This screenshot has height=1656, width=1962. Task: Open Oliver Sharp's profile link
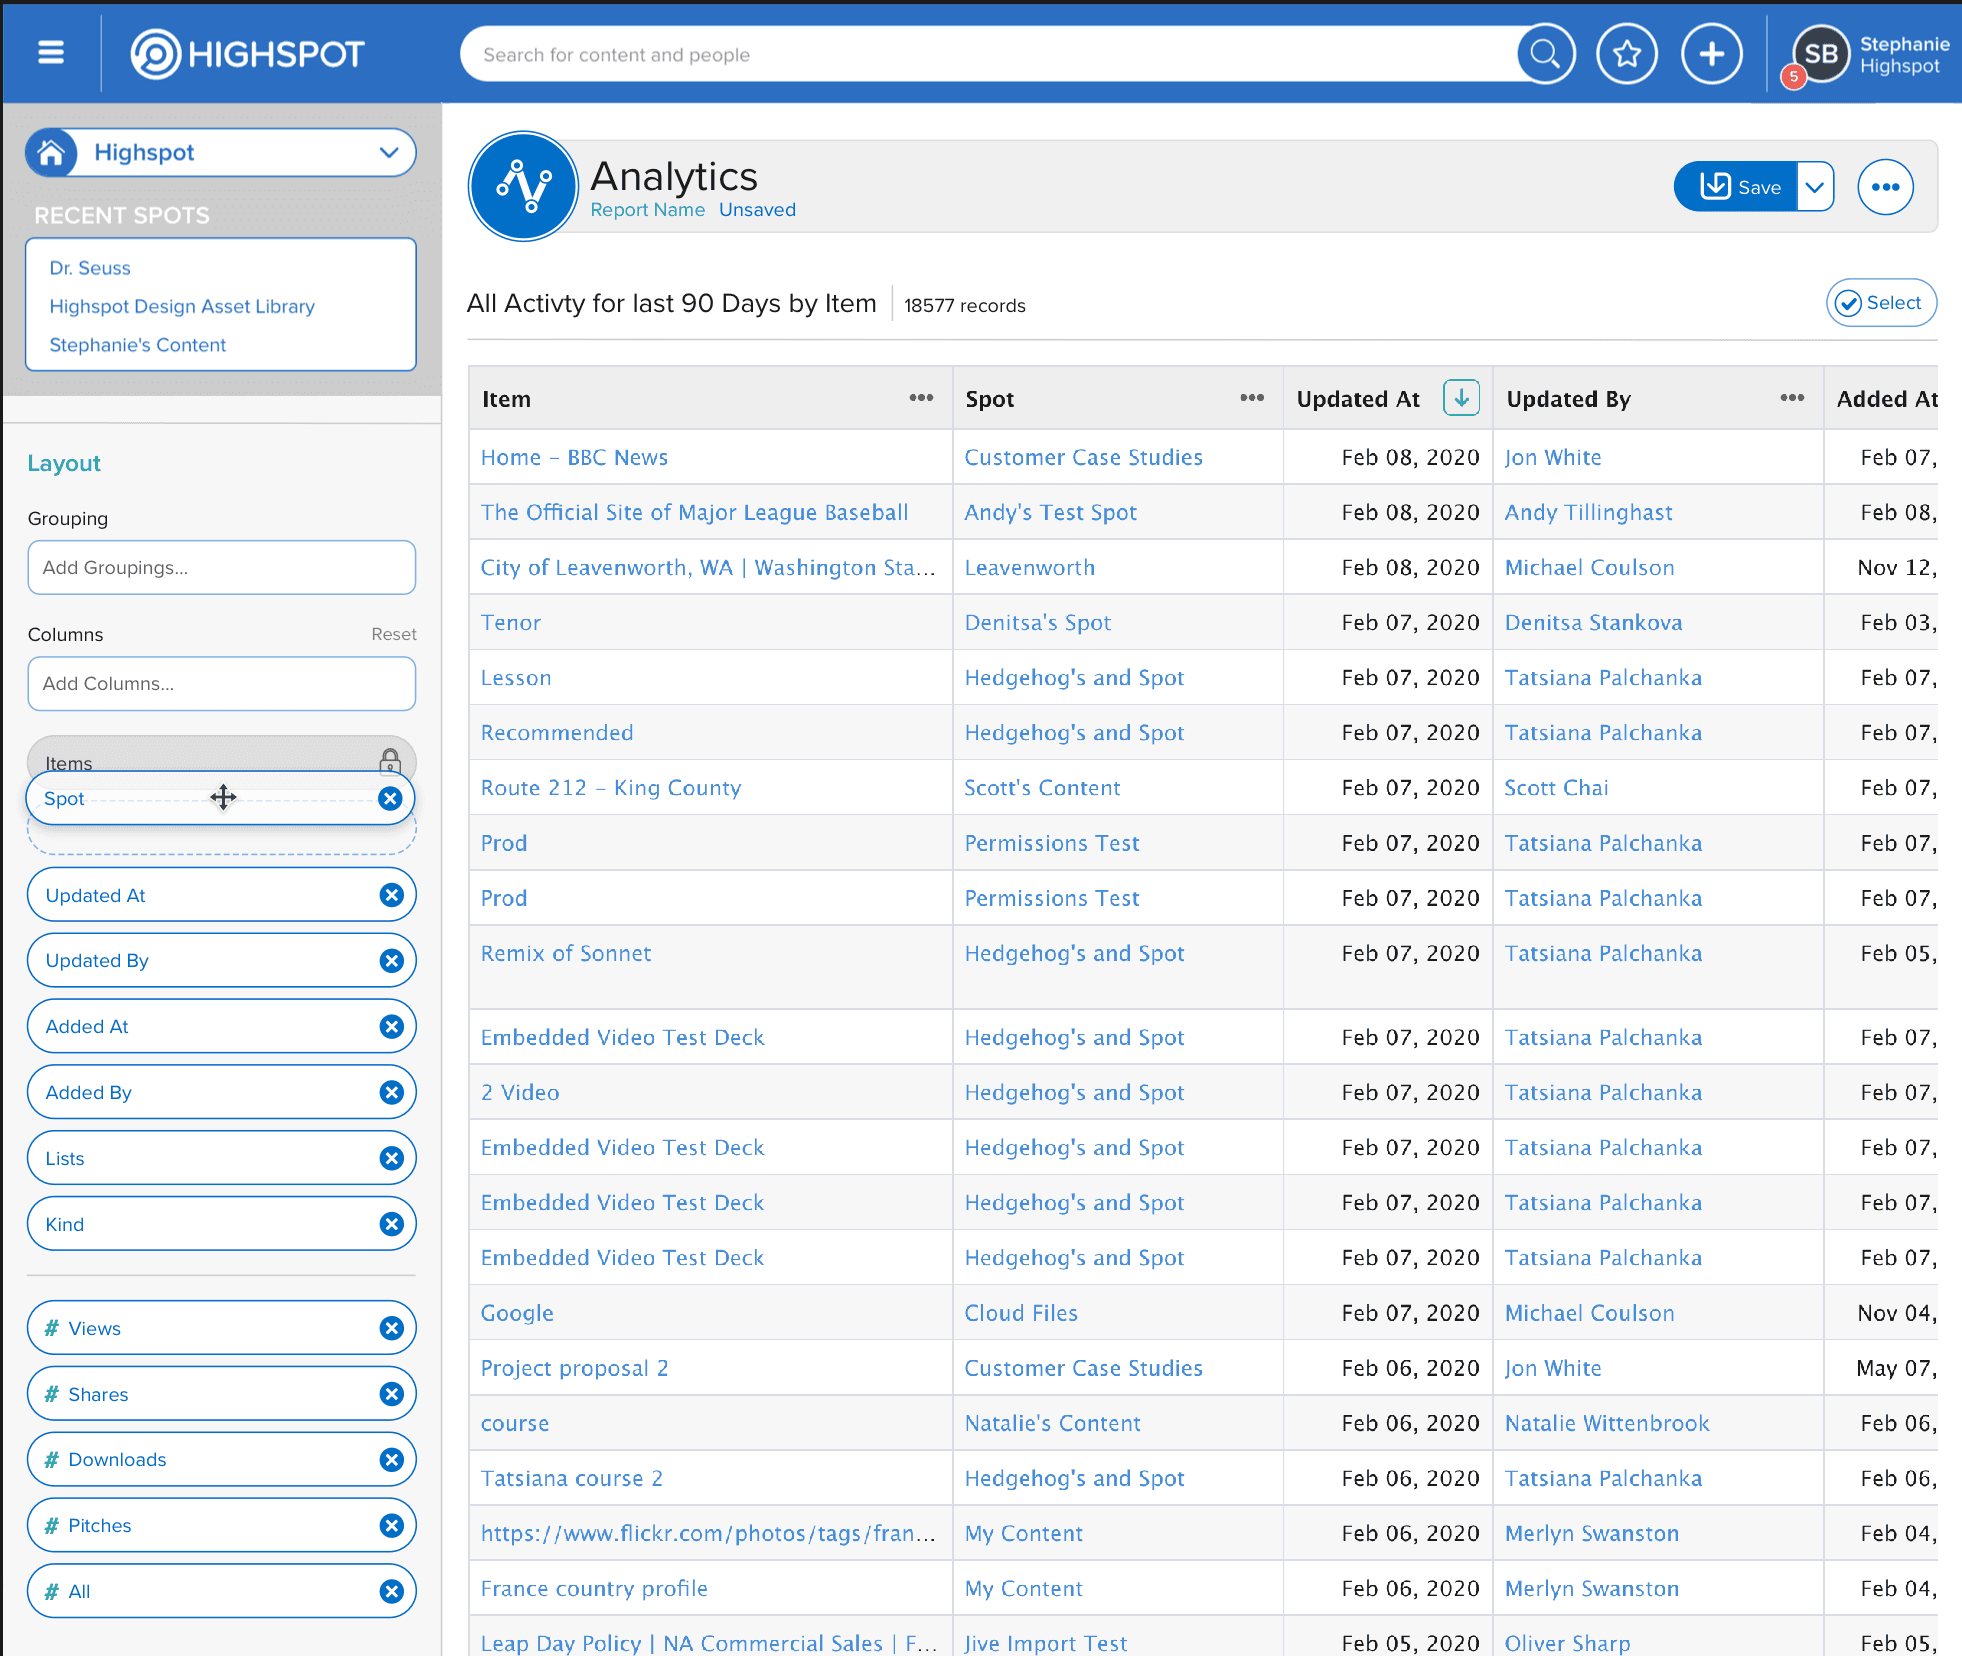pos(1568,1643)
